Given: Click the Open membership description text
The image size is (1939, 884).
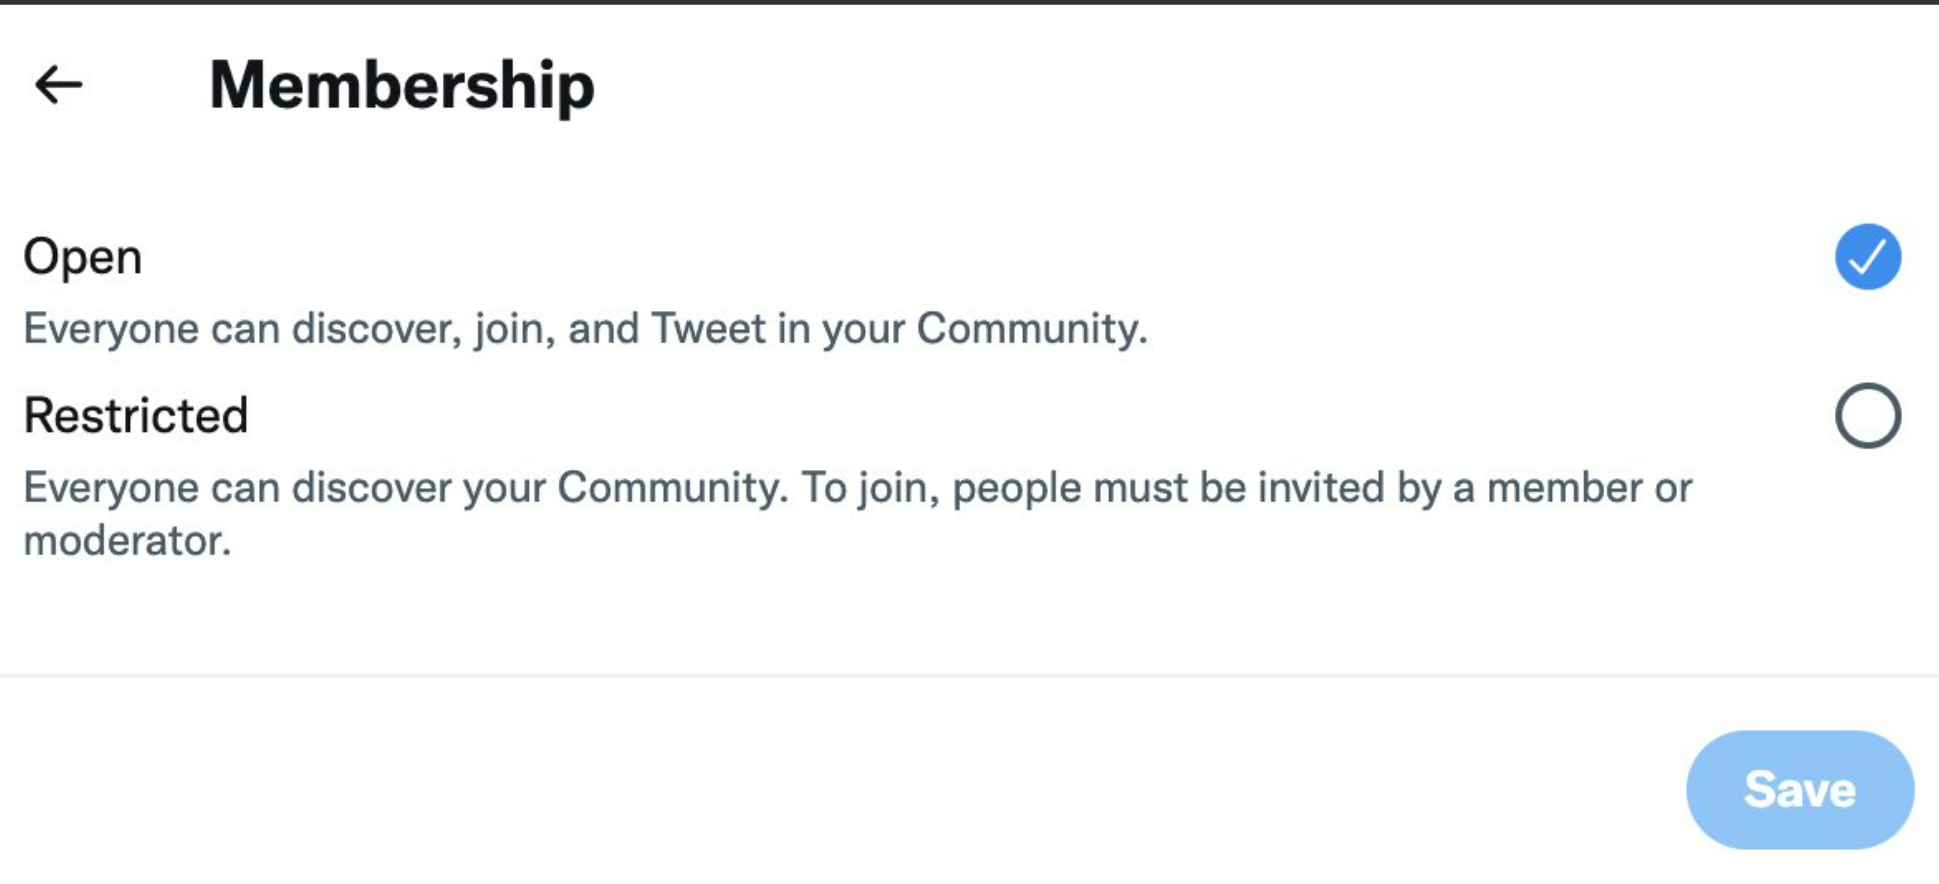Looking at the screenshot, I should (x=585, y=329).
